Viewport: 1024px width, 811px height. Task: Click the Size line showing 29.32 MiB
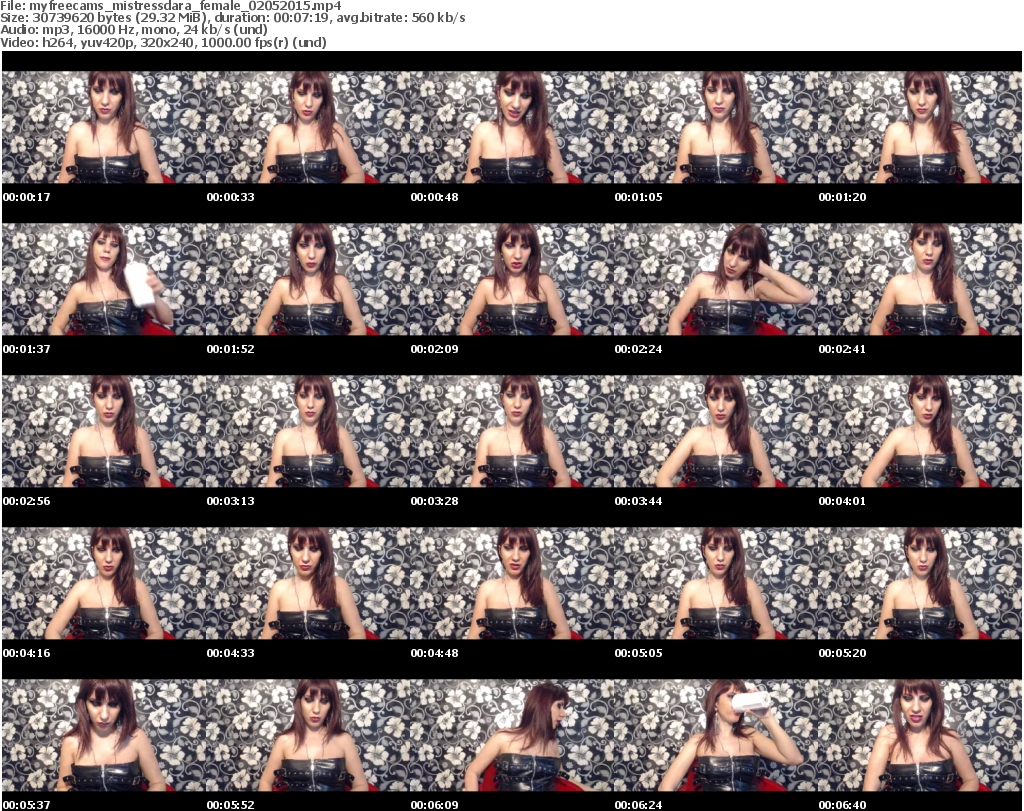point(232,18)
